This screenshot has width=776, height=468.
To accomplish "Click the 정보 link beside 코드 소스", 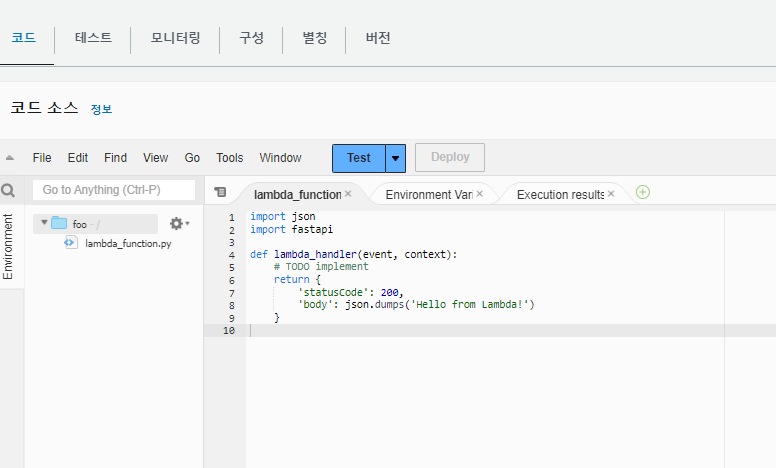I will pyautogui.click(x=101, y=109).
